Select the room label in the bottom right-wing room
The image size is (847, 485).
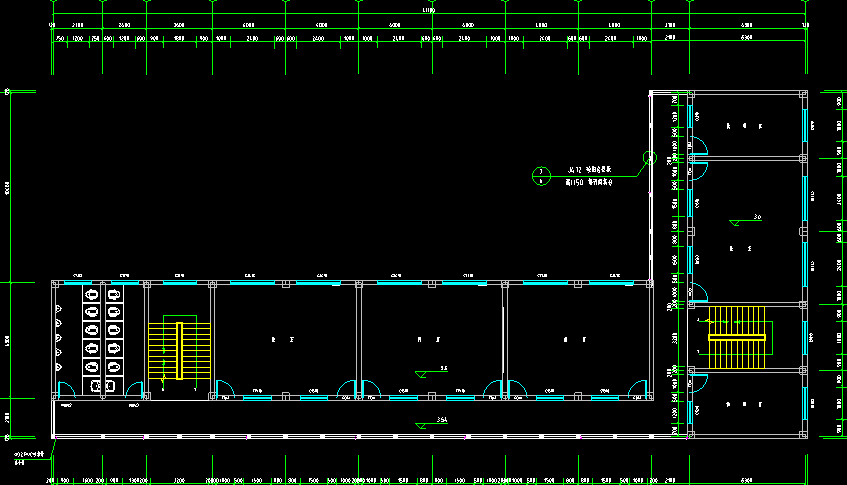pos(744,404)
